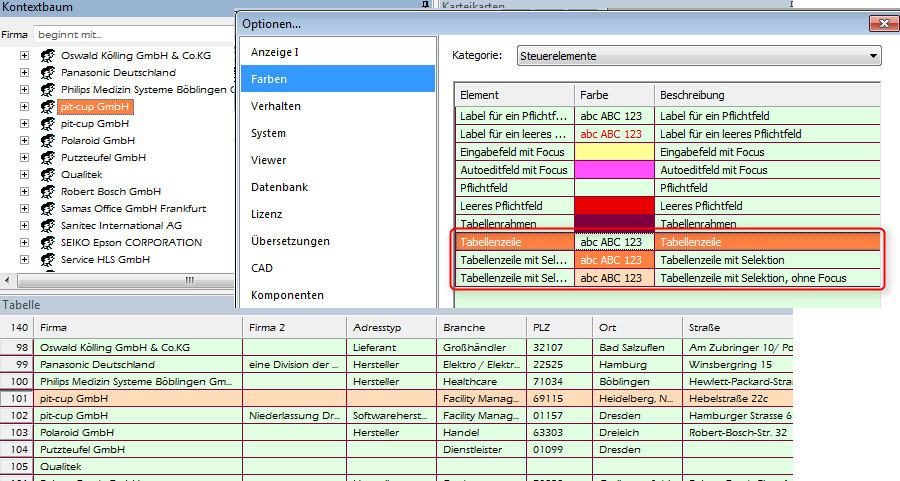Click company icon next to Putzteufel GmbH
This screenshot has width=900, height=481.
[48, 158]
